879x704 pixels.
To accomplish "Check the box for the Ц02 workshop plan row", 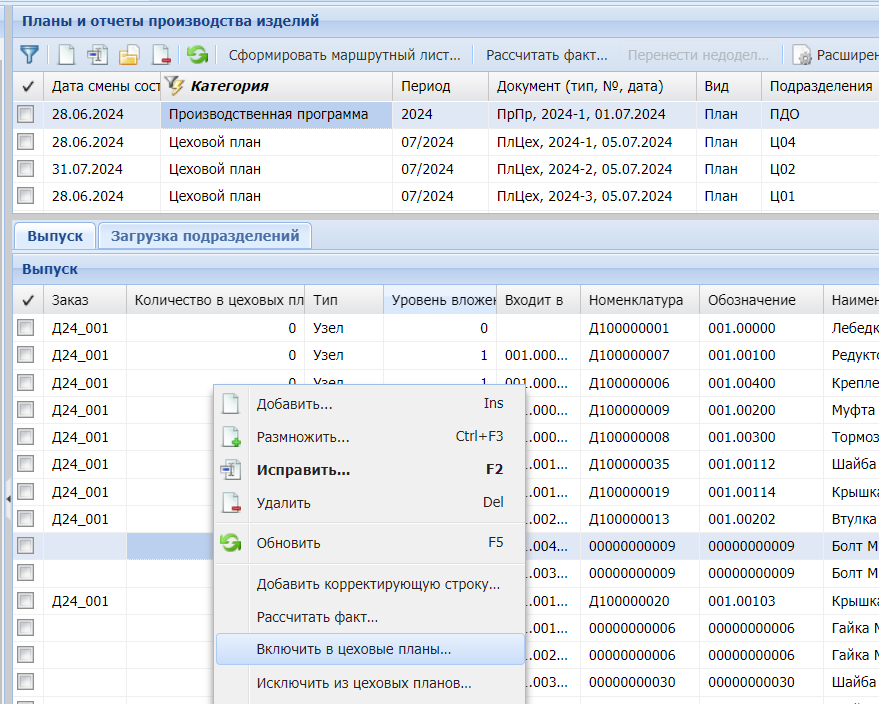I will 26,169.
